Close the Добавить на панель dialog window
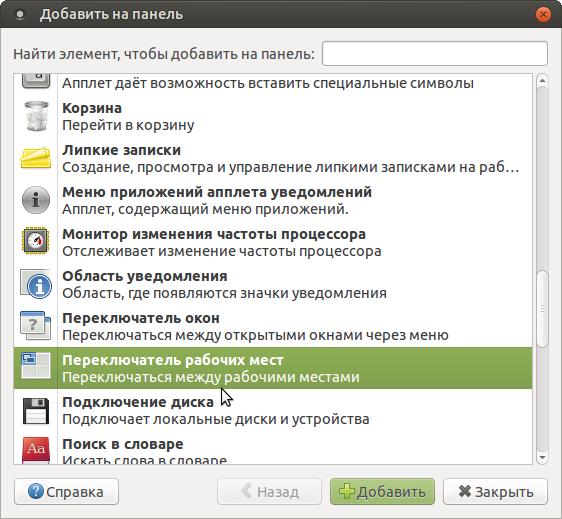This screenshot has height=519, width=562. click(x=543, y=14)
